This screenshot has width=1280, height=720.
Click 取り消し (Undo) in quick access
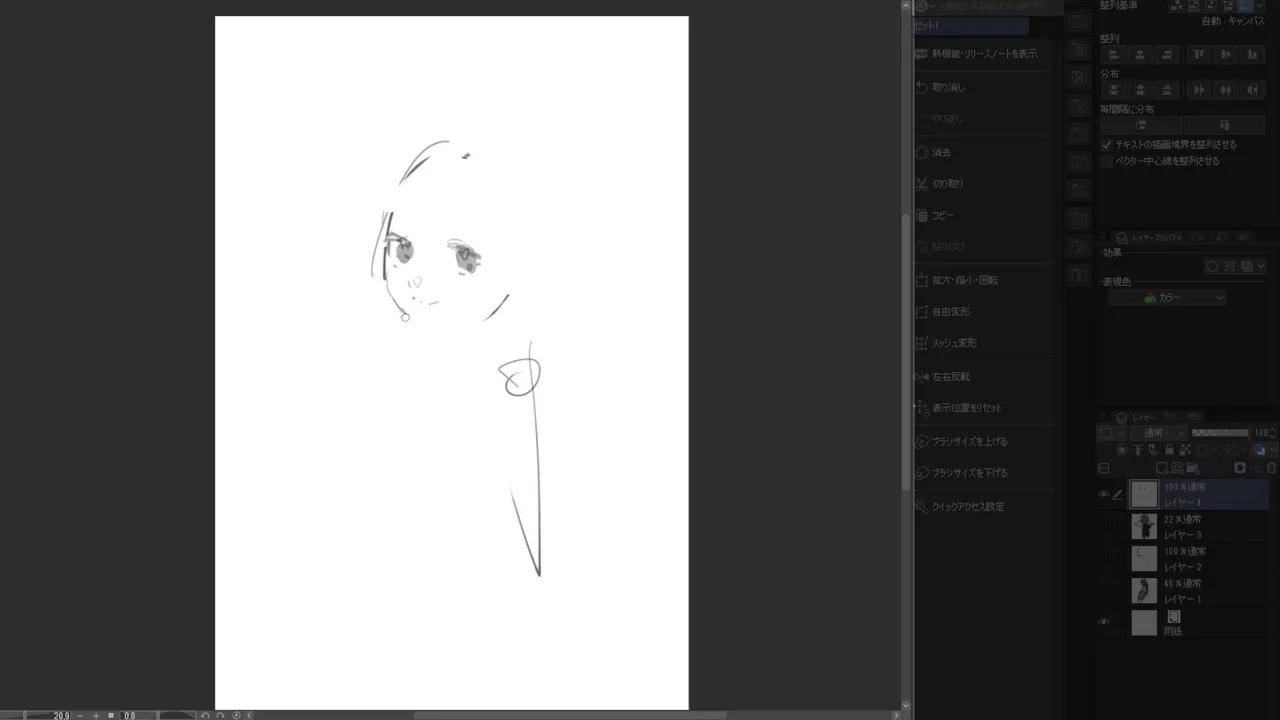pyautogui.click(x=986, y=87)
